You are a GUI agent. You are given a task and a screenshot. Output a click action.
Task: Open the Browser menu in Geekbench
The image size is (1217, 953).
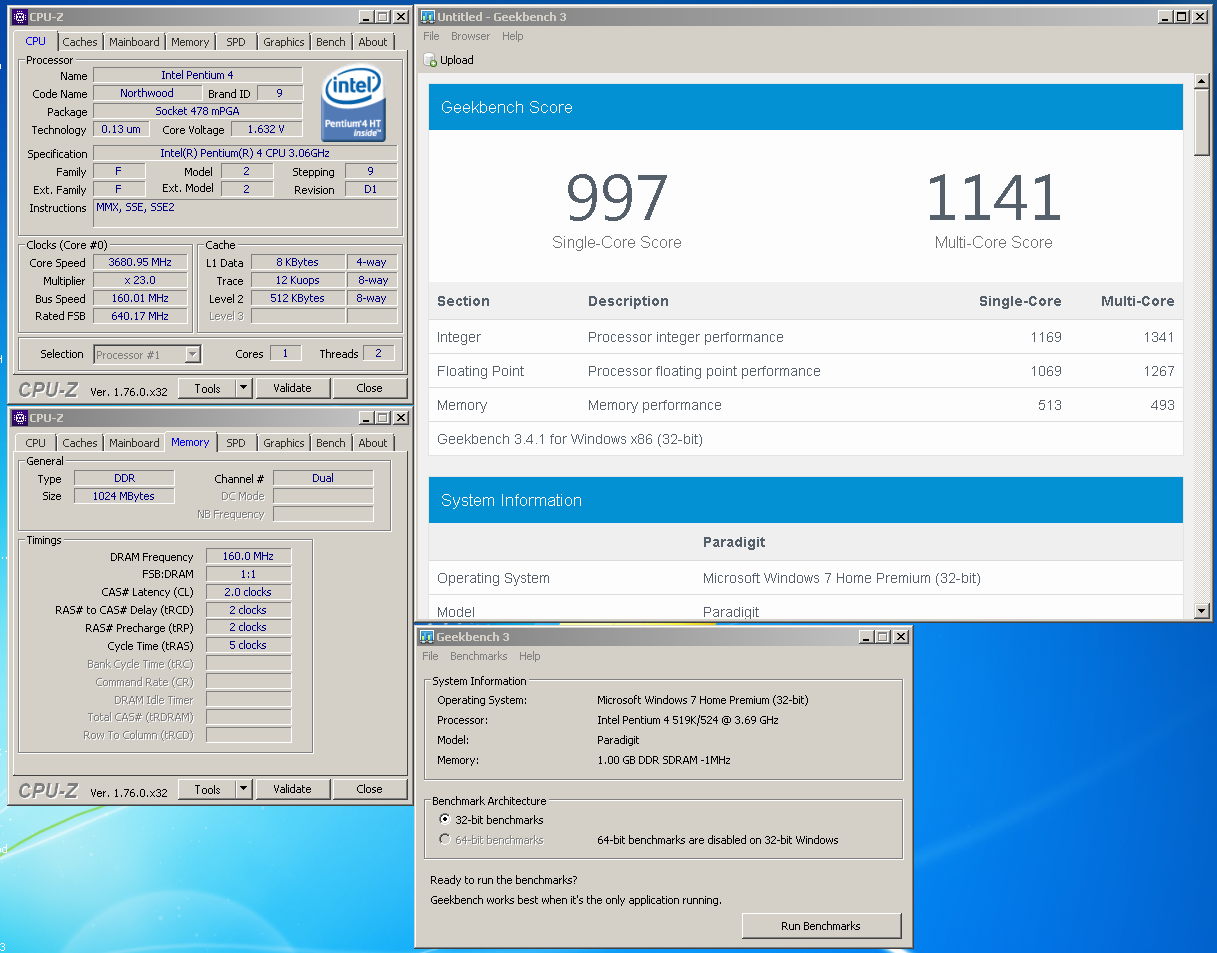(x=470, y=36)
